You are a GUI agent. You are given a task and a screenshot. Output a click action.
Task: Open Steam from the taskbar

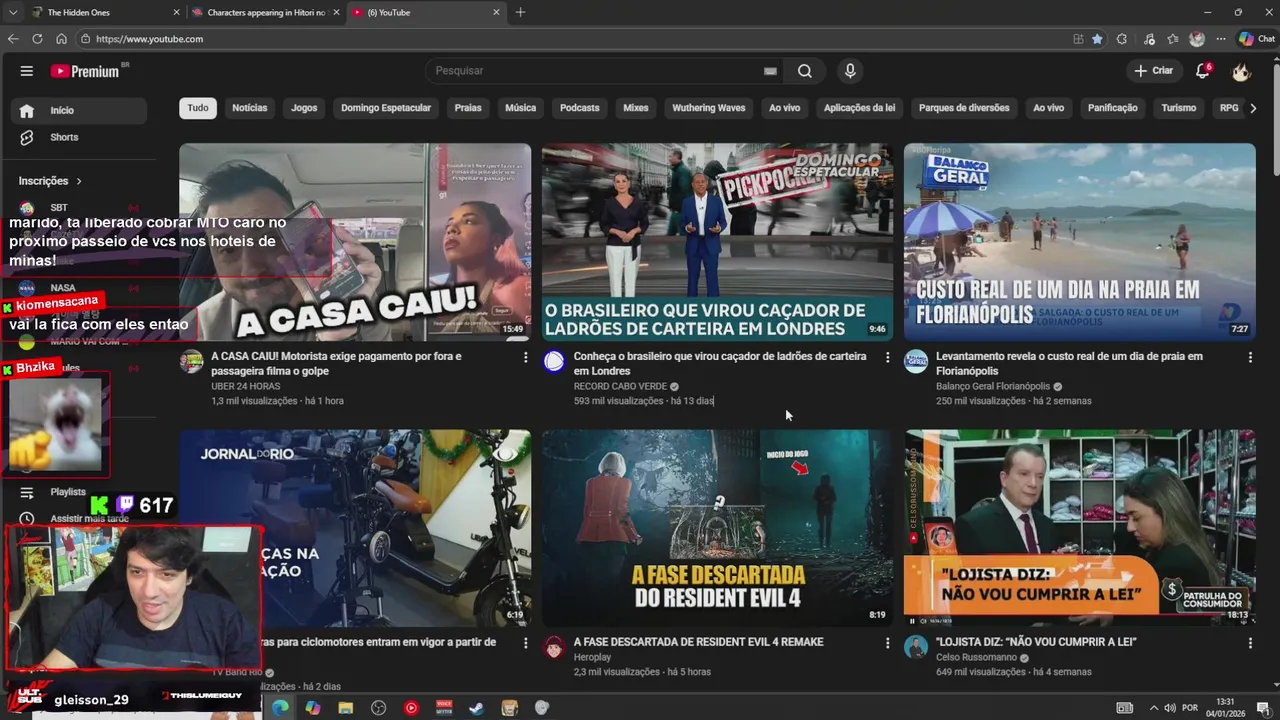476,708
